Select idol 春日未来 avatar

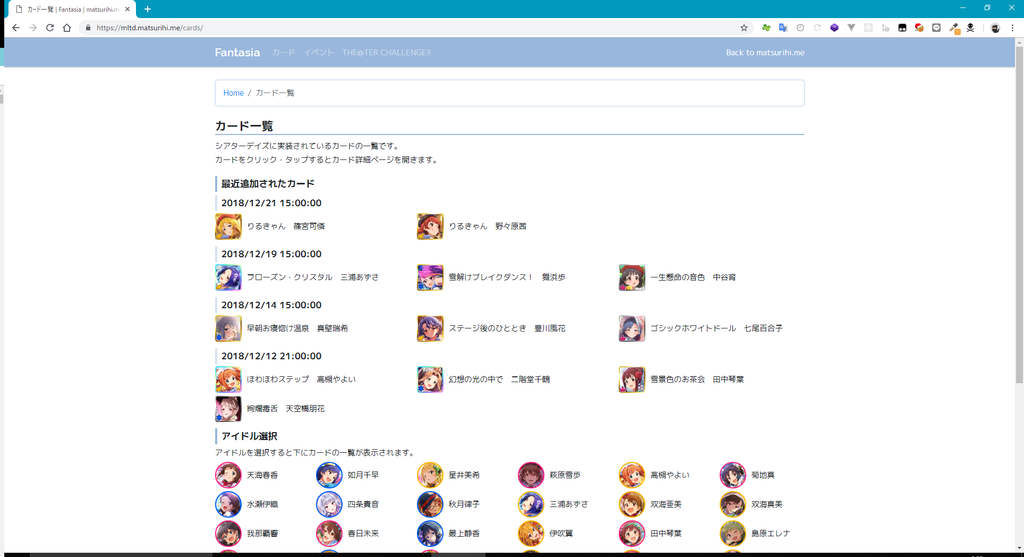tap(329, 533)
